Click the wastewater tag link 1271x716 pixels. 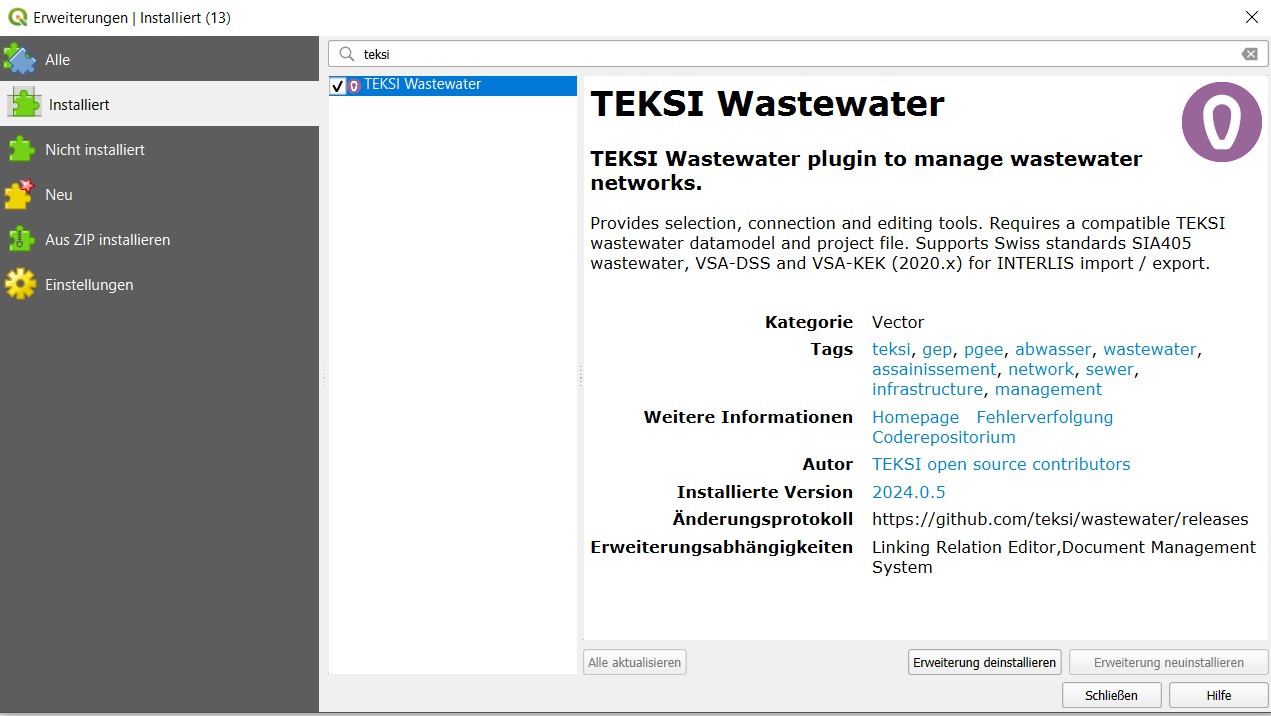[x=1150, y=349]
